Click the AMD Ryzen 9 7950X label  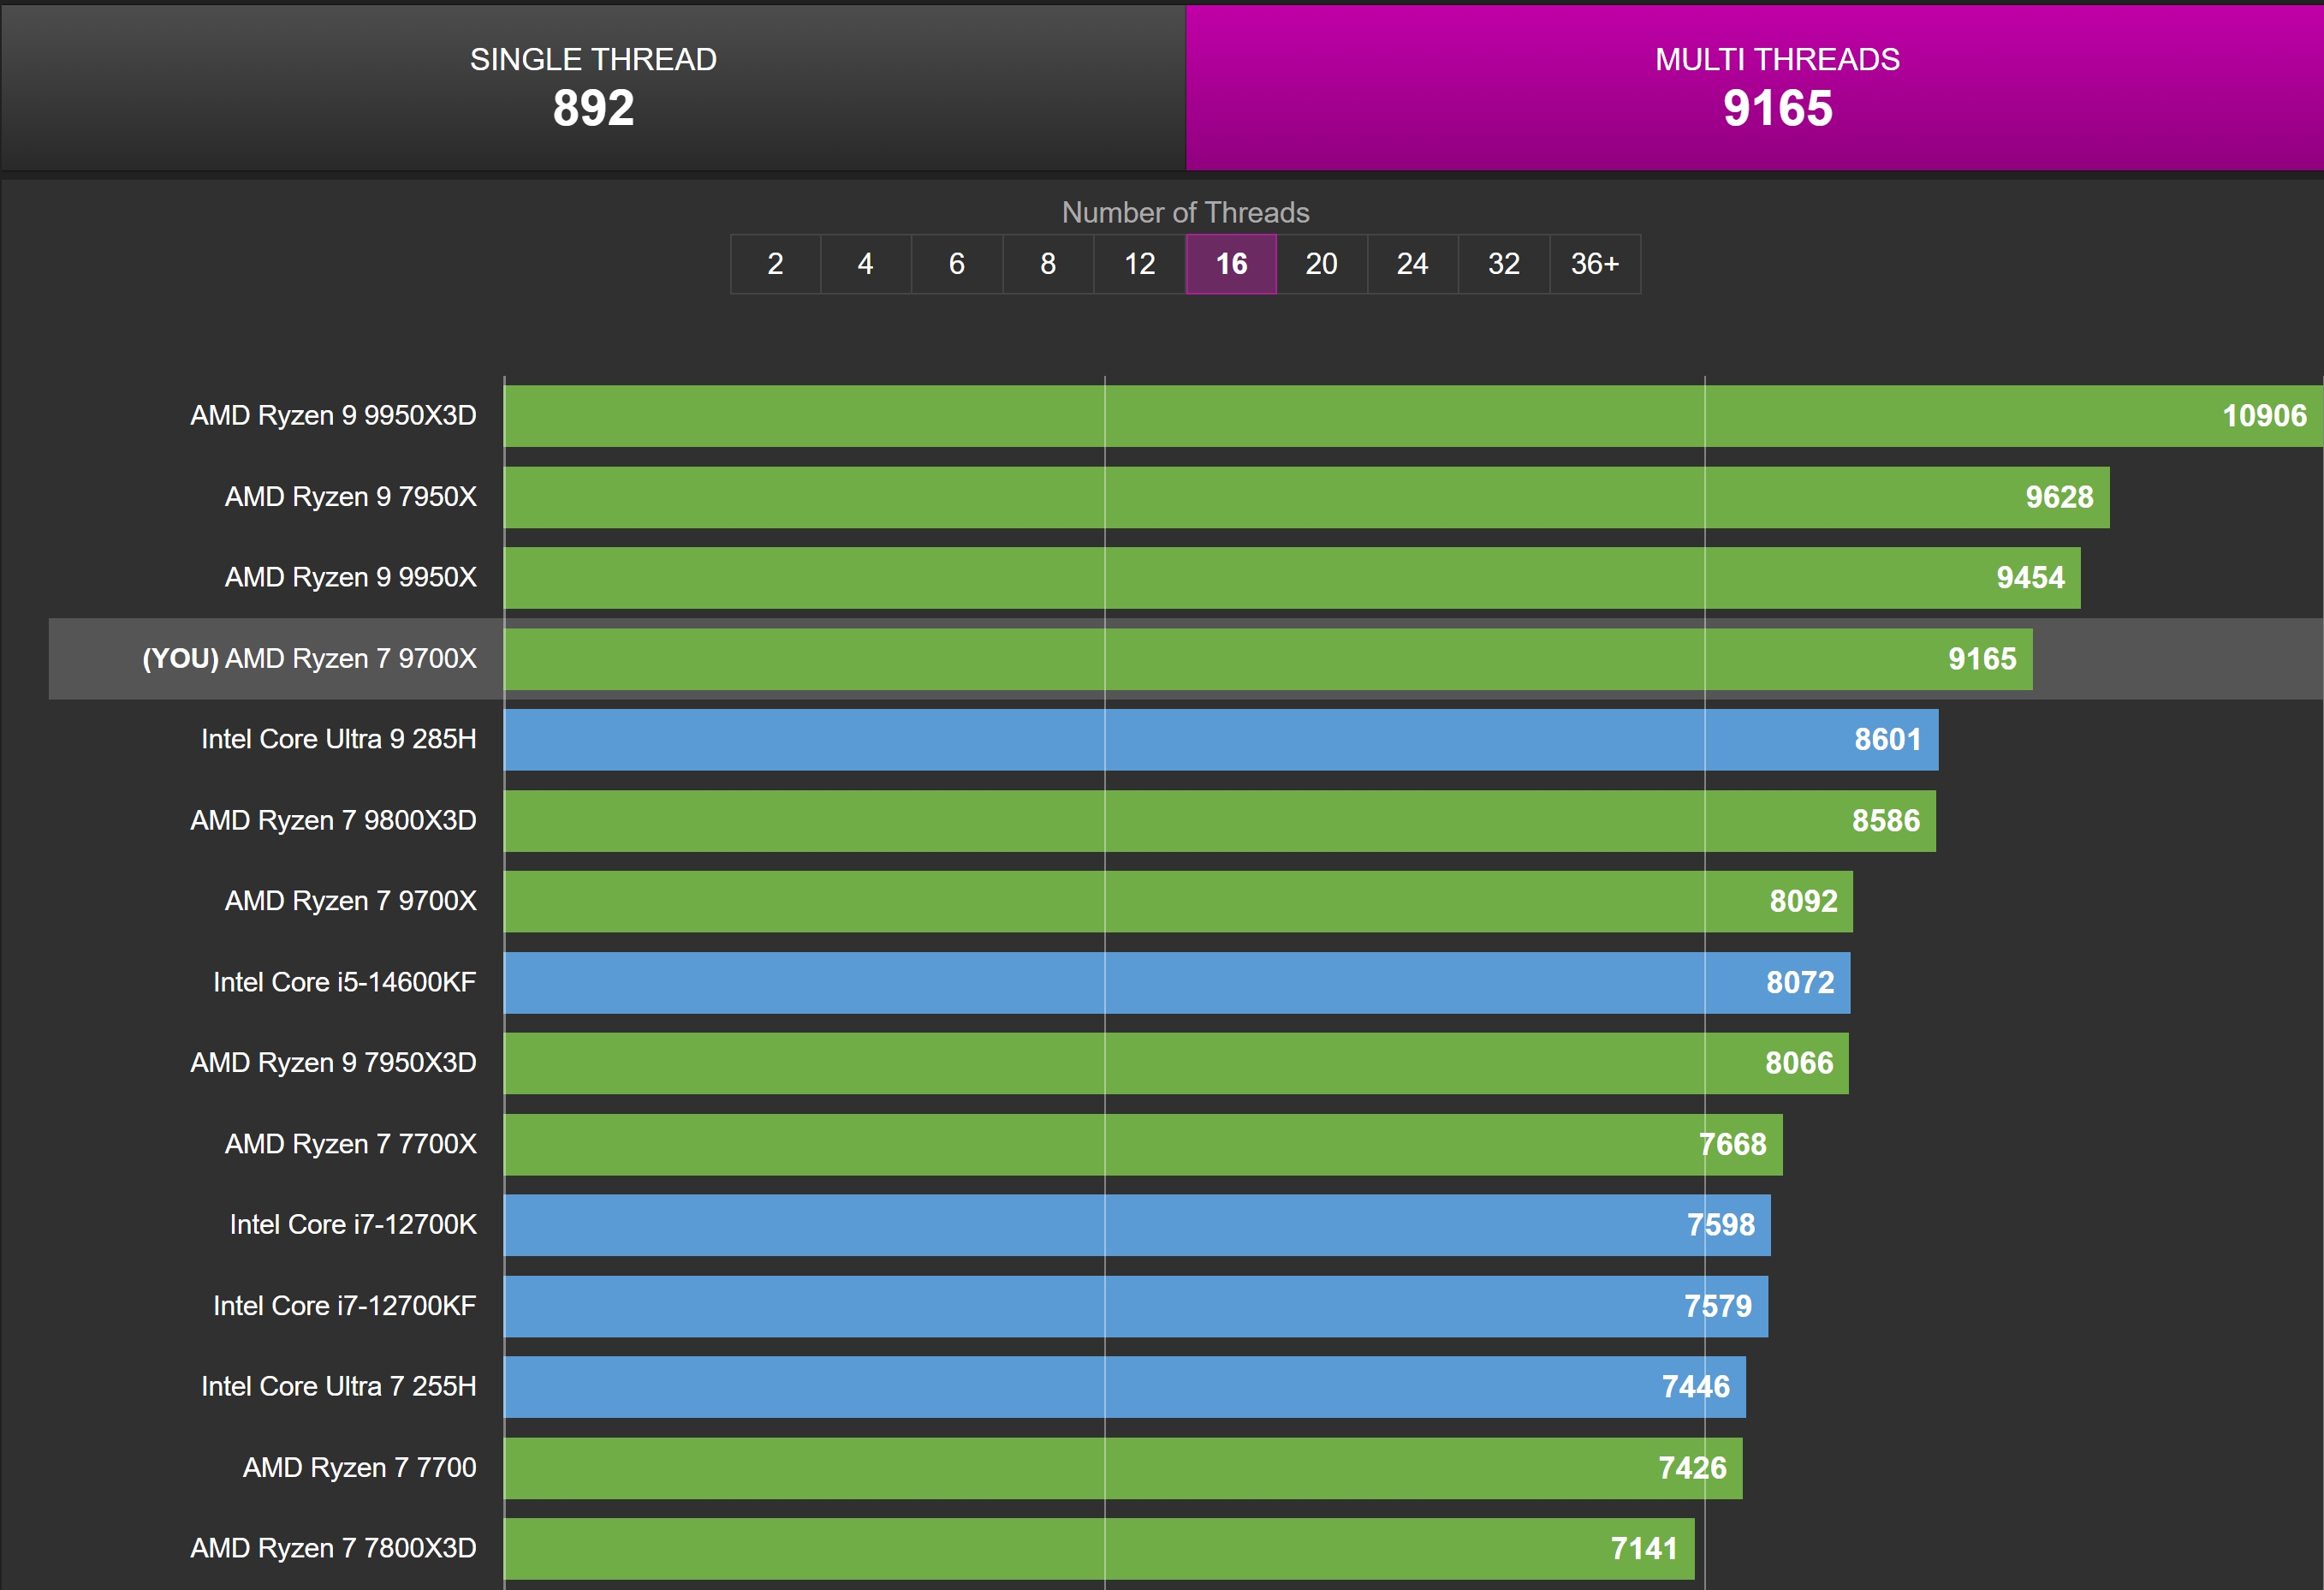tap(350, 497)
